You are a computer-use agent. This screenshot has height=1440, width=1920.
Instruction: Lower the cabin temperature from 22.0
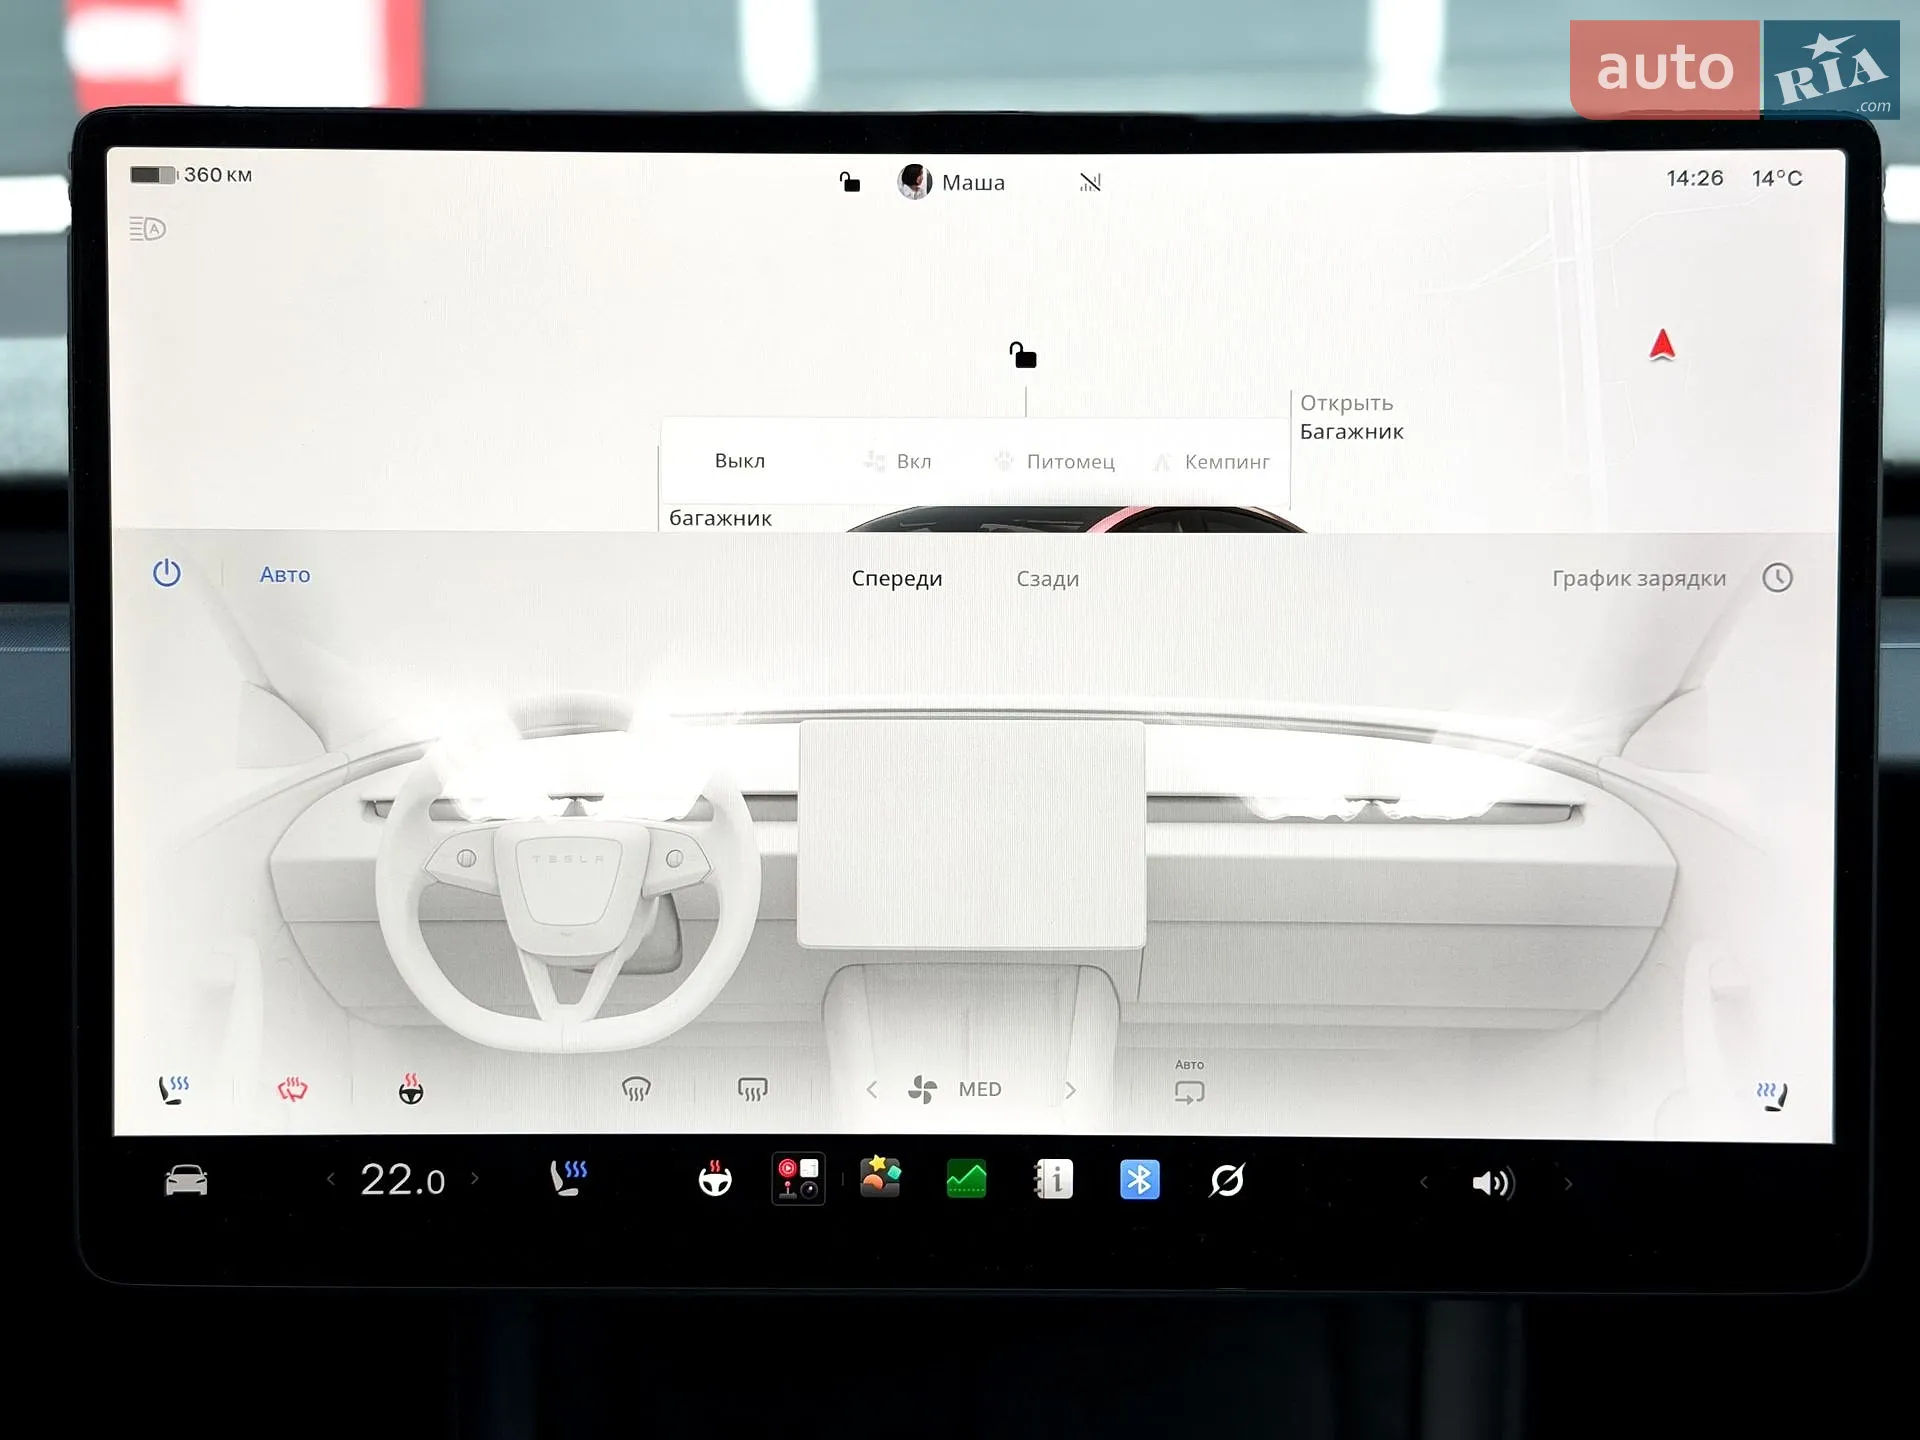coord(331,1179)
